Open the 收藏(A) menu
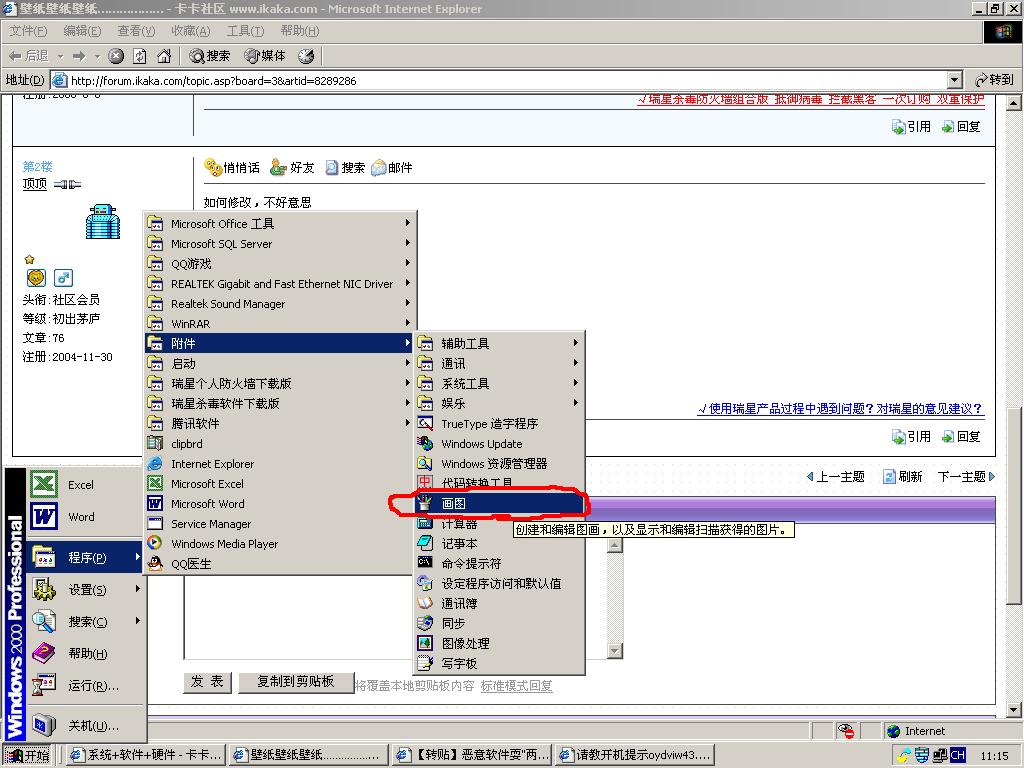1024x768 pixels. pyautogui.click(x=191, y=31)
